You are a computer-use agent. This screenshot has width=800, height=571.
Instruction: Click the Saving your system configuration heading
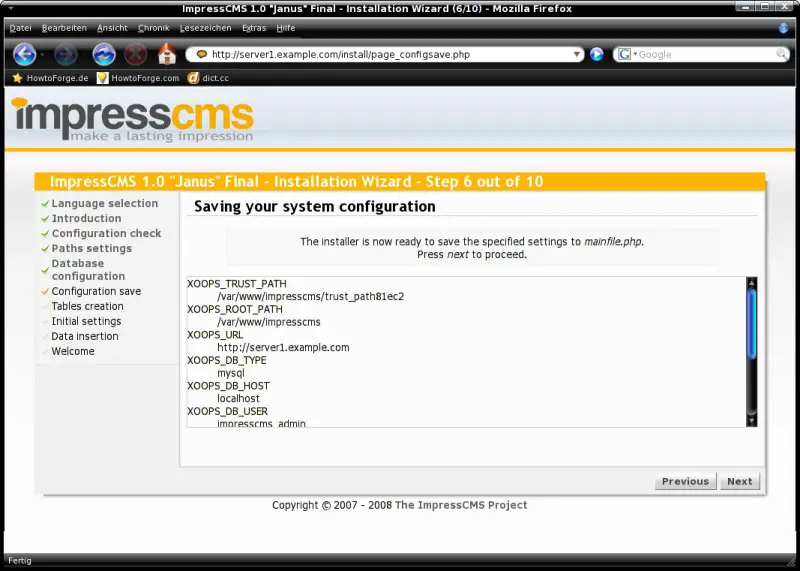[x=315, y=206]
